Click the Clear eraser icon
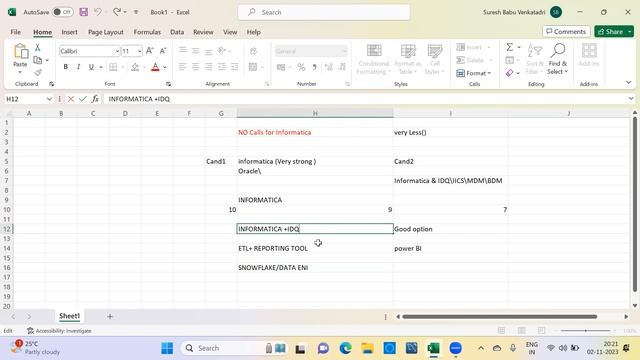Screen dimensions: 640x360 510,73
